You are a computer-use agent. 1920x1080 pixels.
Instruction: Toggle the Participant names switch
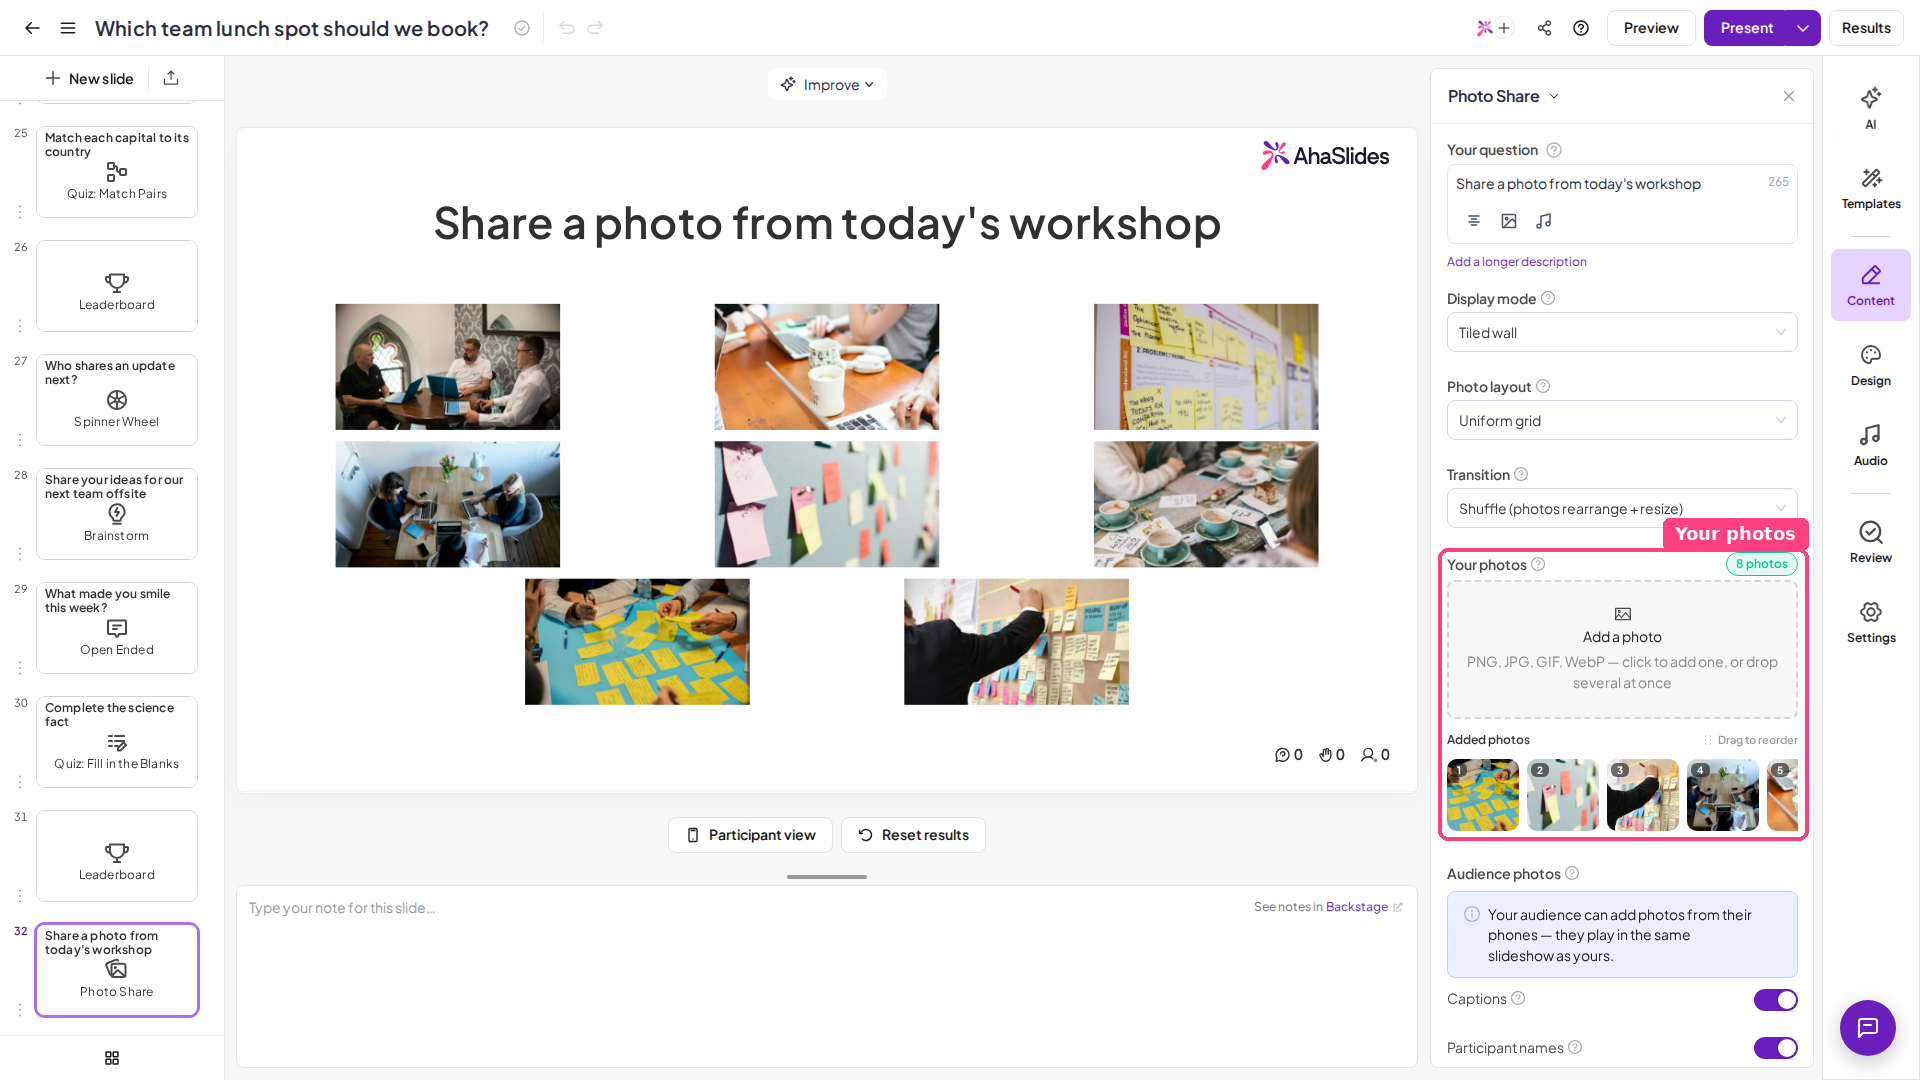pos(1775,1048)
